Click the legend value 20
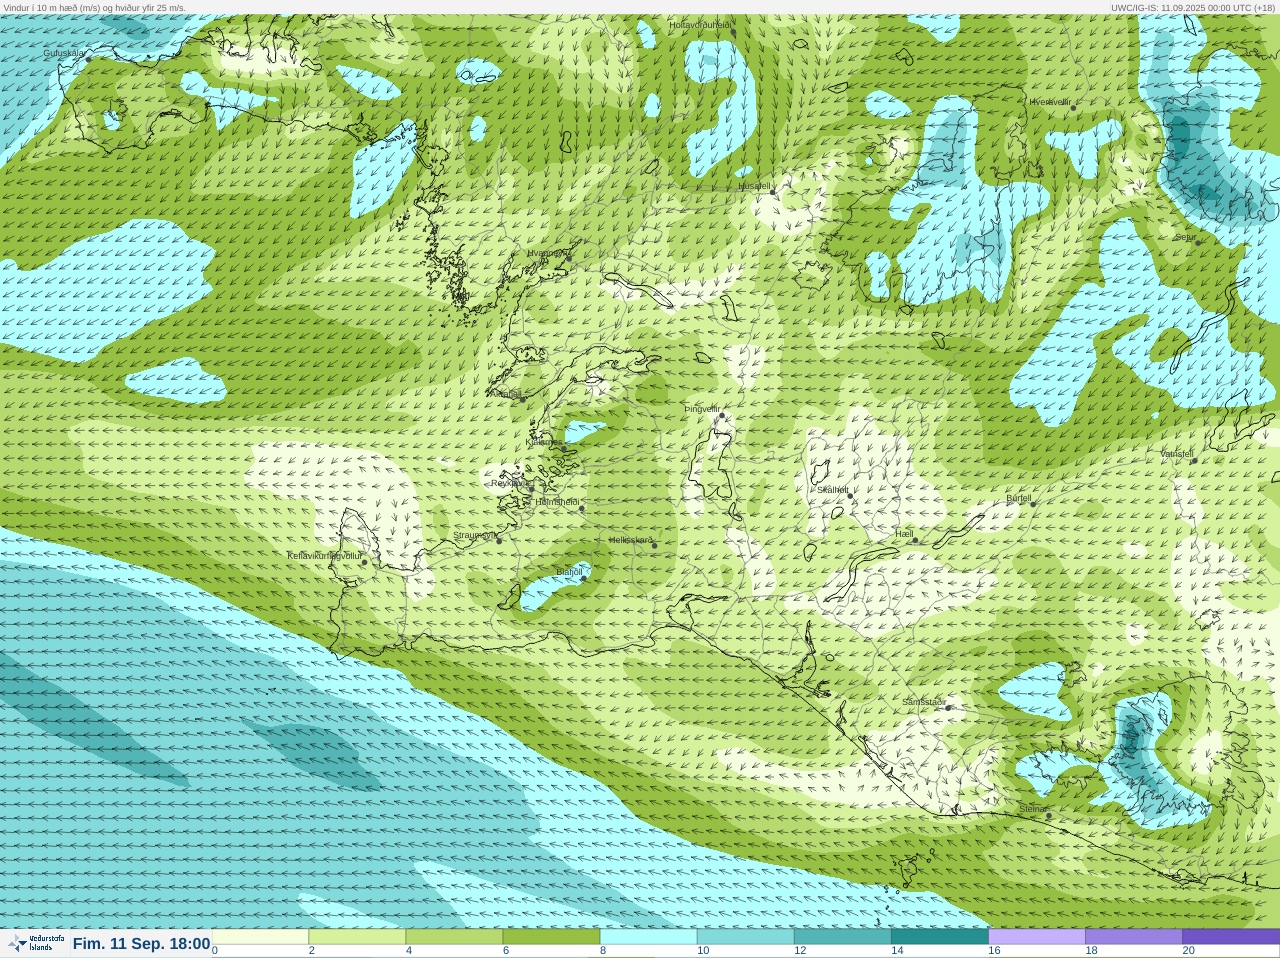The width and height of the screenshot is (1280, 958). pos(1188,951)
